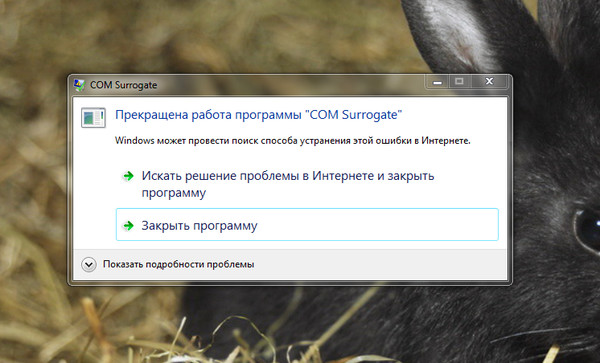The image size is (600, 363).
Task: Click the heading 'Прекращена работа программы "COM Surrogate"'
Action: 259,115
